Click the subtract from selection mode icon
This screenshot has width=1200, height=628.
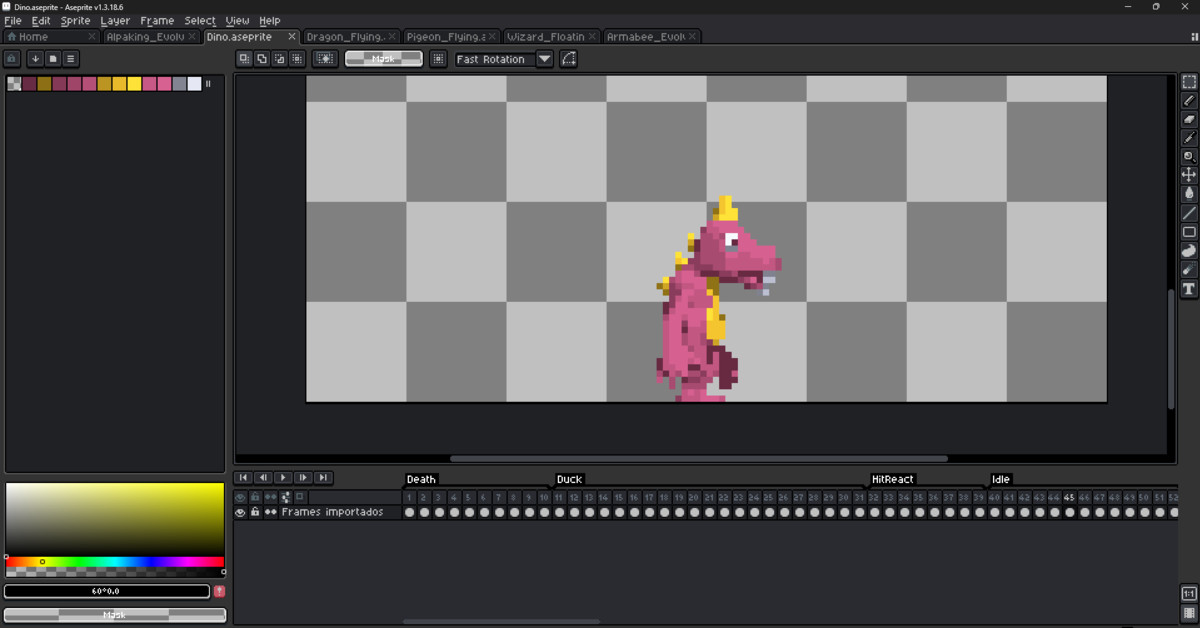click(x=279, y=59)
